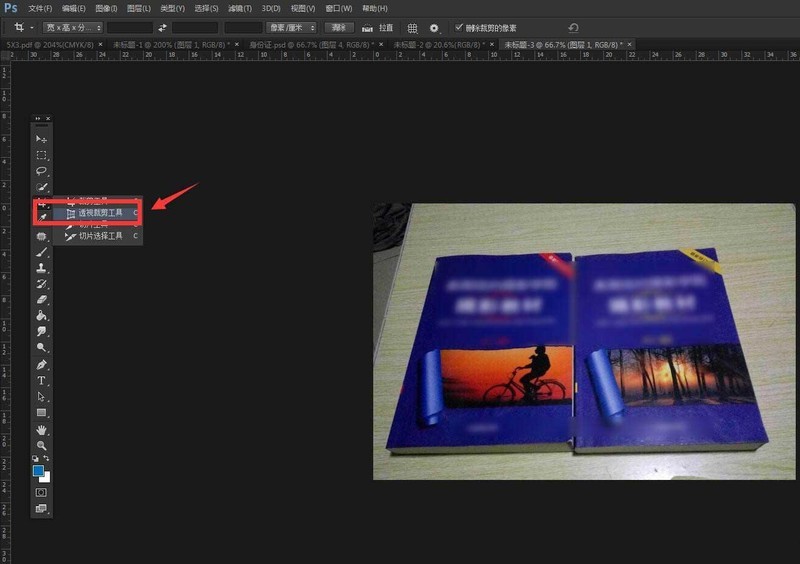
Task: Open the 帮助(H) menu
Action: 374,8
